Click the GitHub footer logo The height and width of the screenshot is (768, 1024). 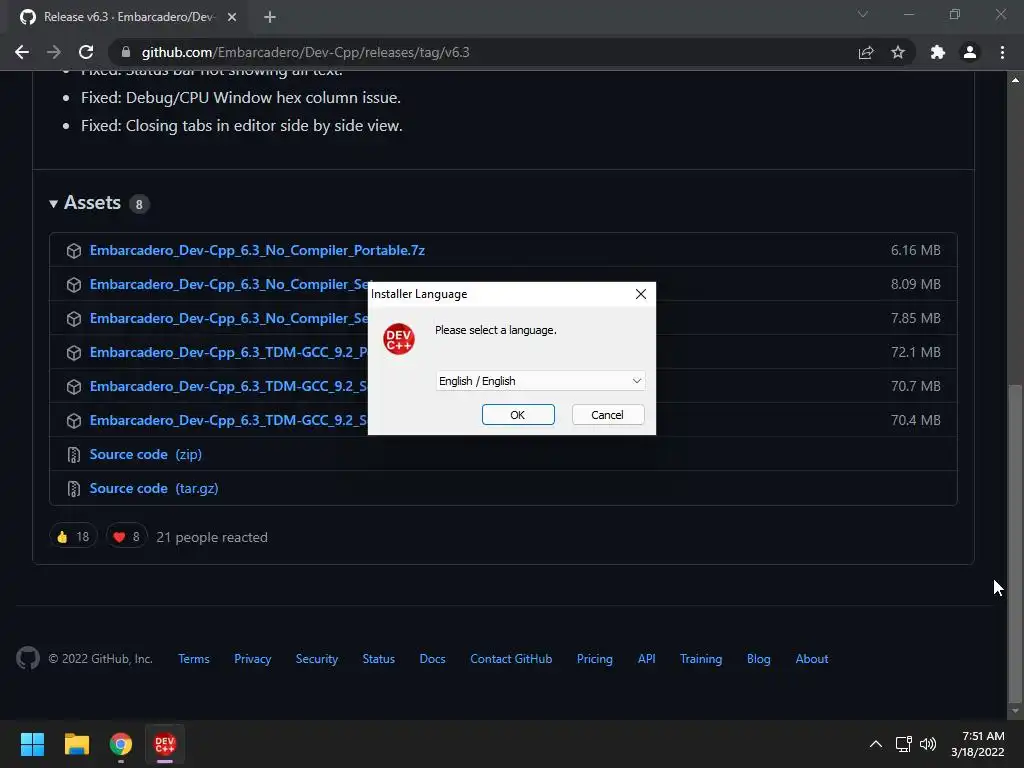(x=28, y=658)
